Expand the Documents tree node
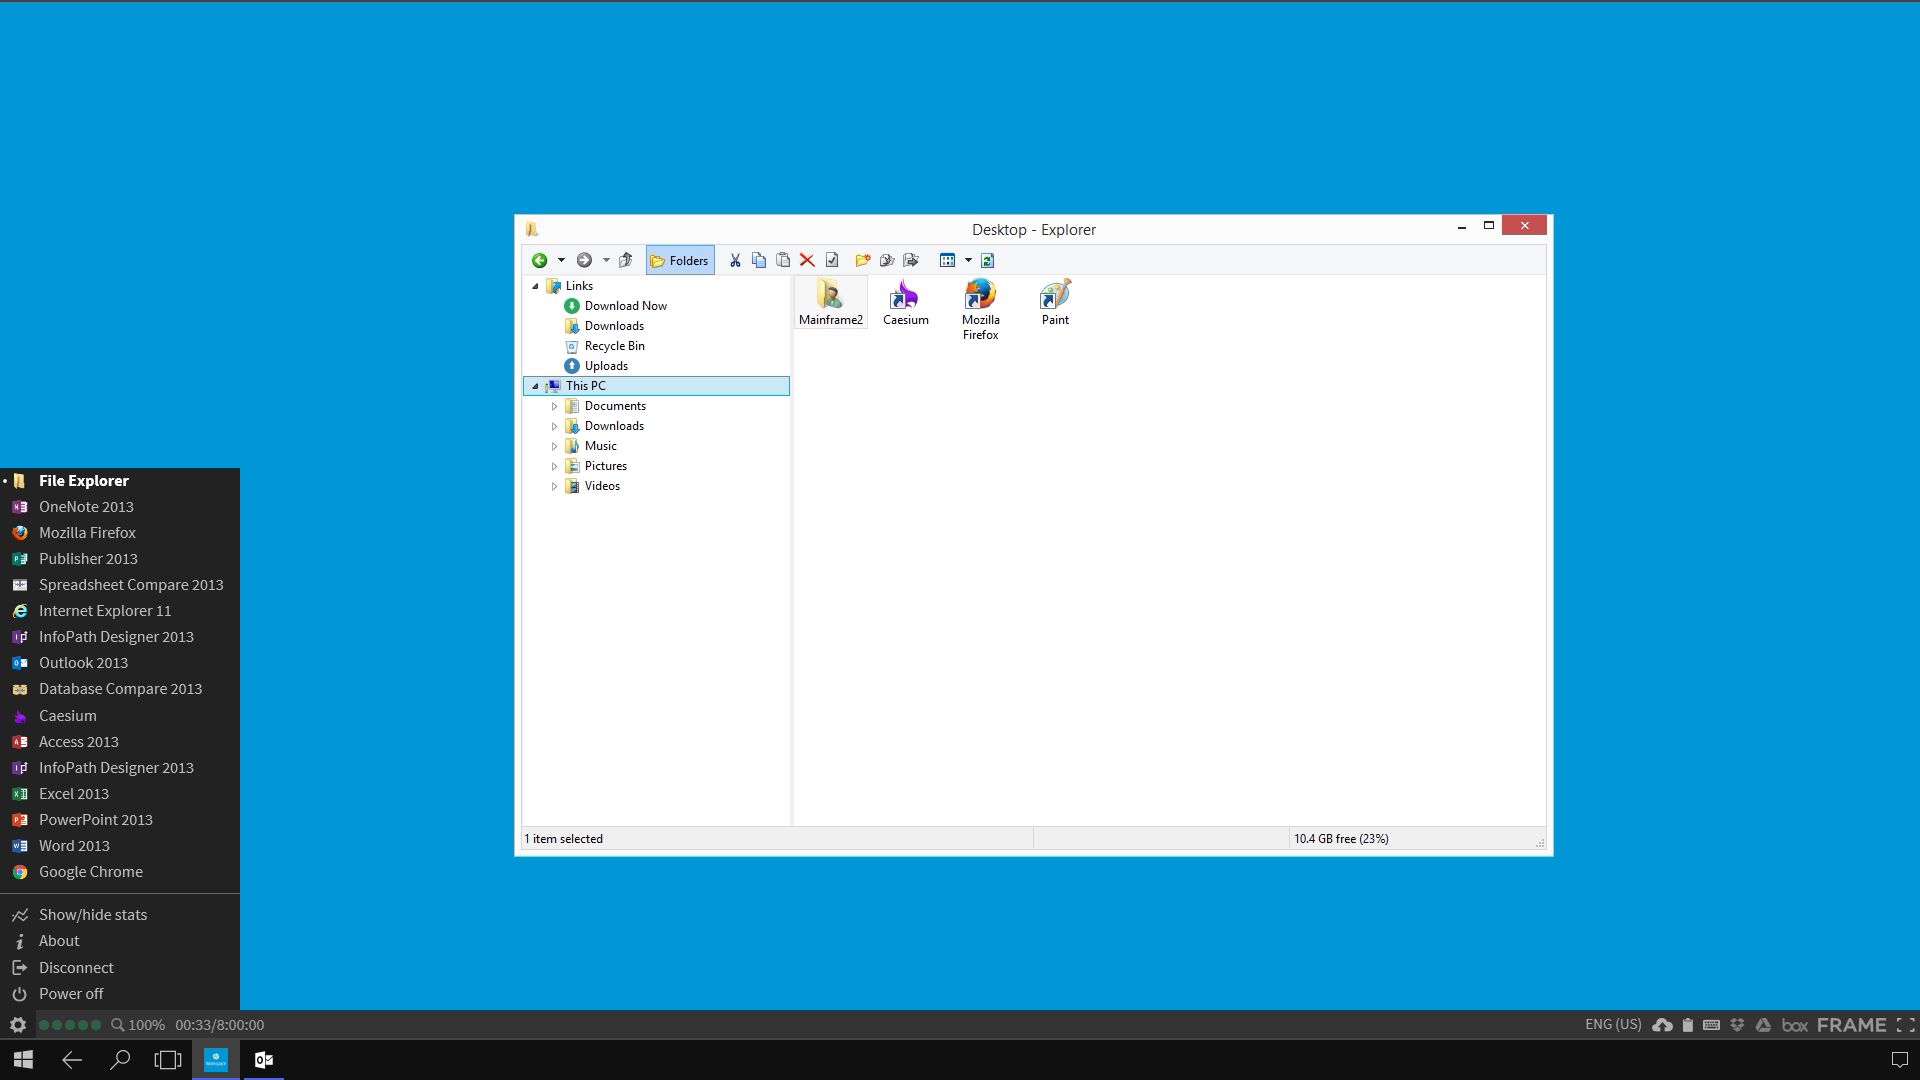The height and width of the screenshot is (1080, 1920). coord(554,406)
